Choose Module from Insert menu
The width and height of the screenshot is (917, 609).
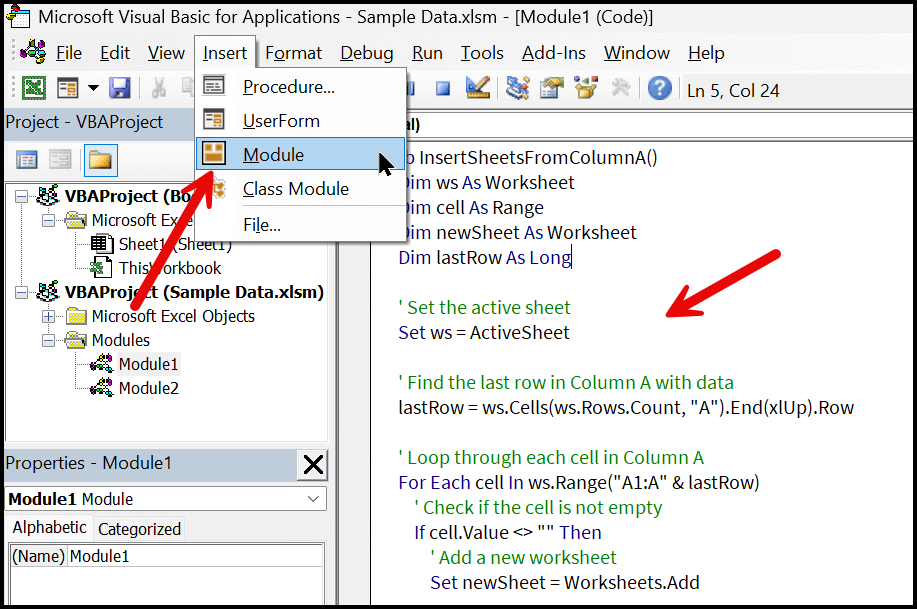(x=301, y=154)
